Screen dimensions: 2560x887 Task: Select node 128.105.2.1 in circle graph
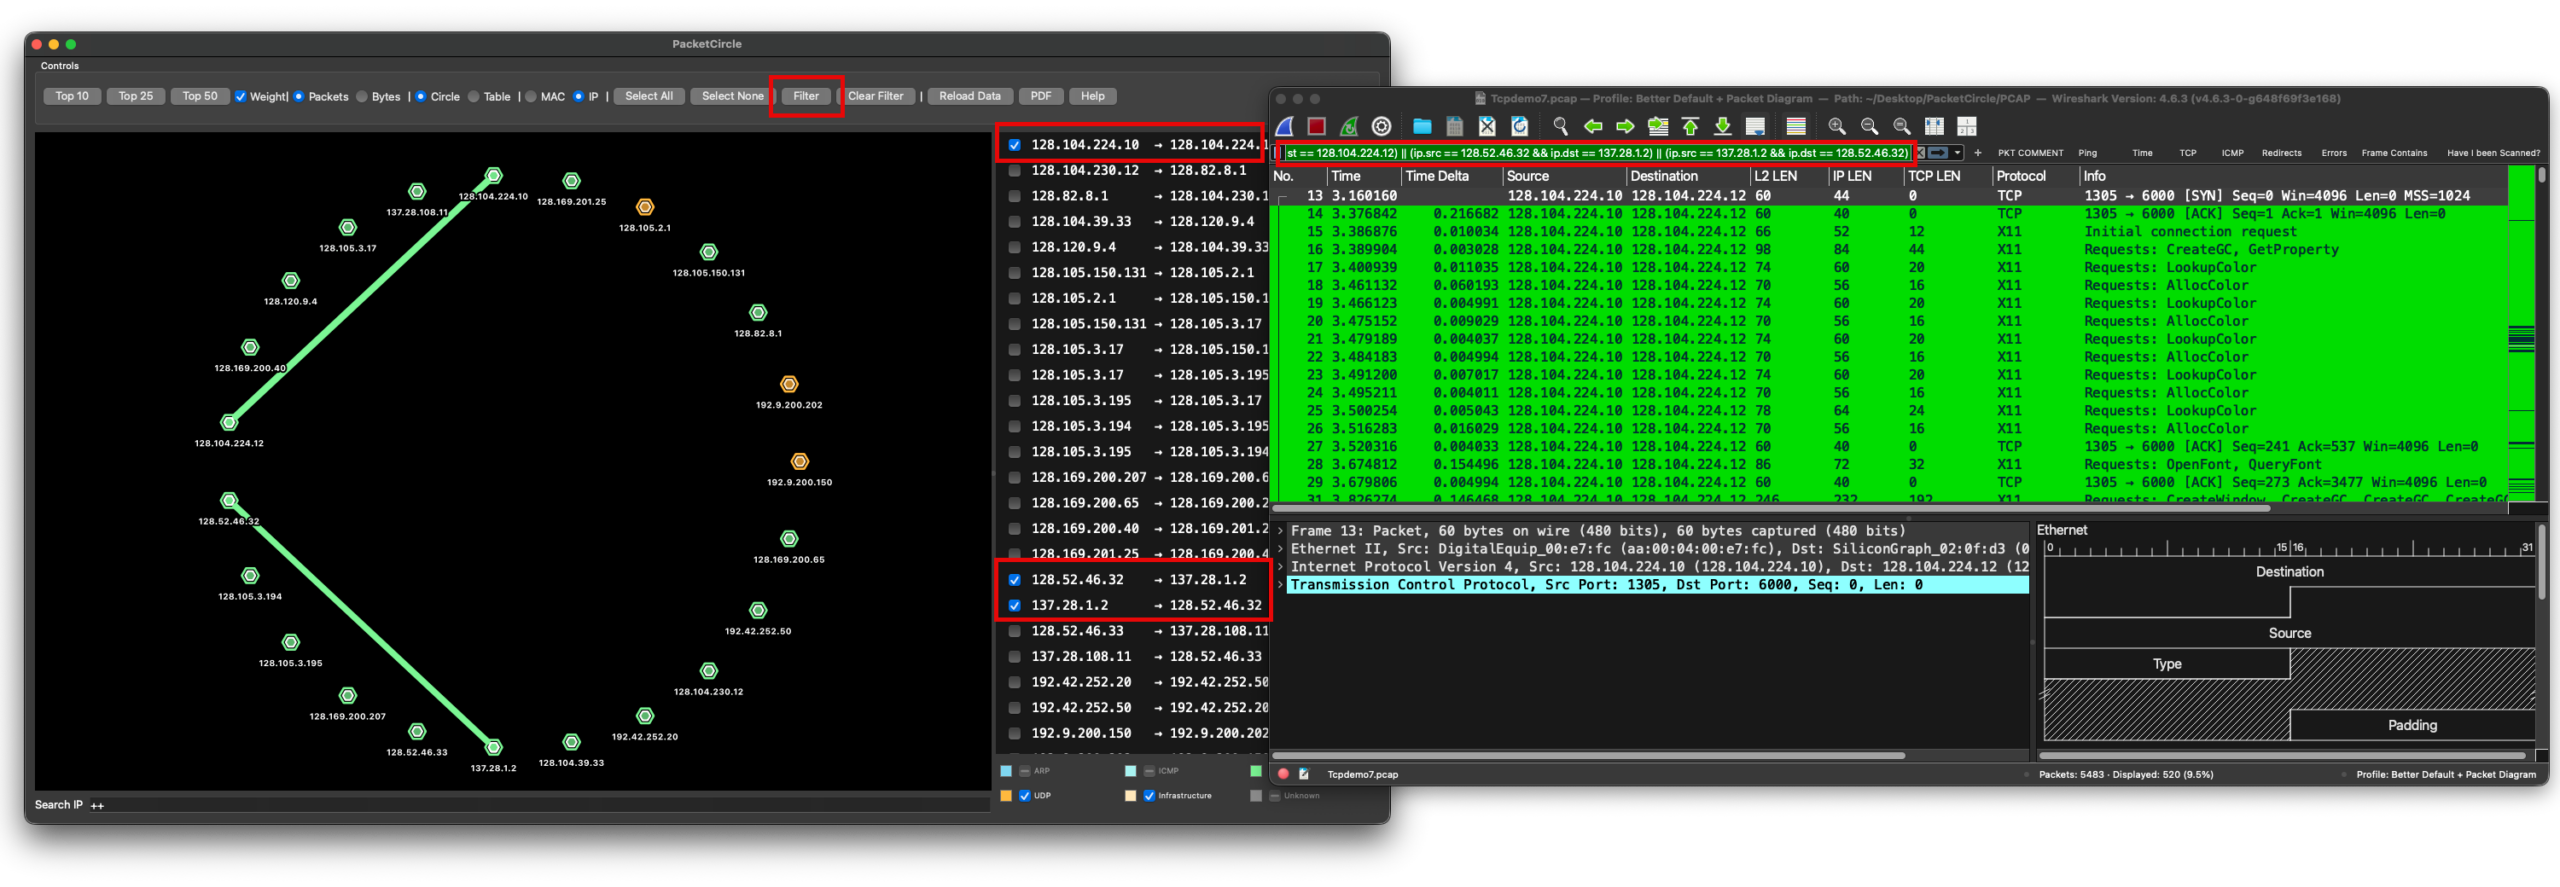[x=645, y=207]
